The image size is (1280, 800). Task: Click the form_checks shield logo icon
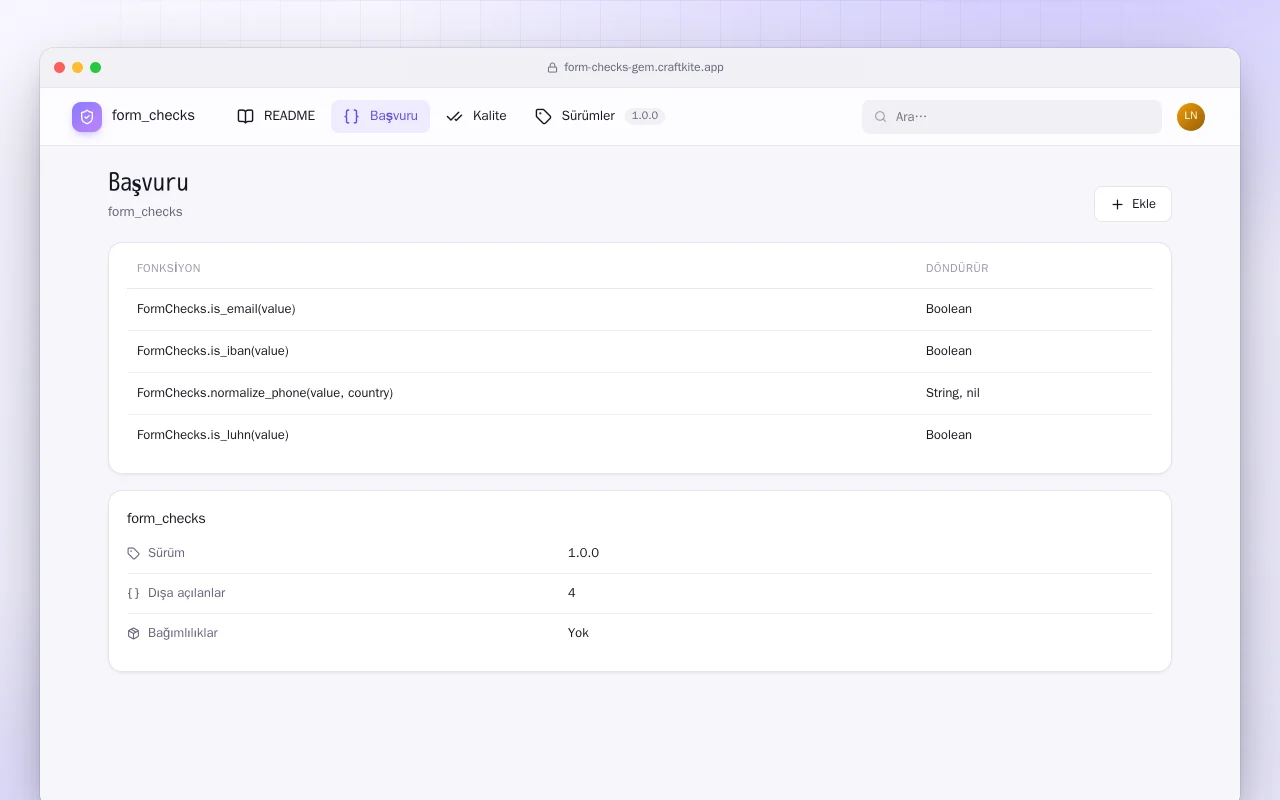tap(87, 117)
